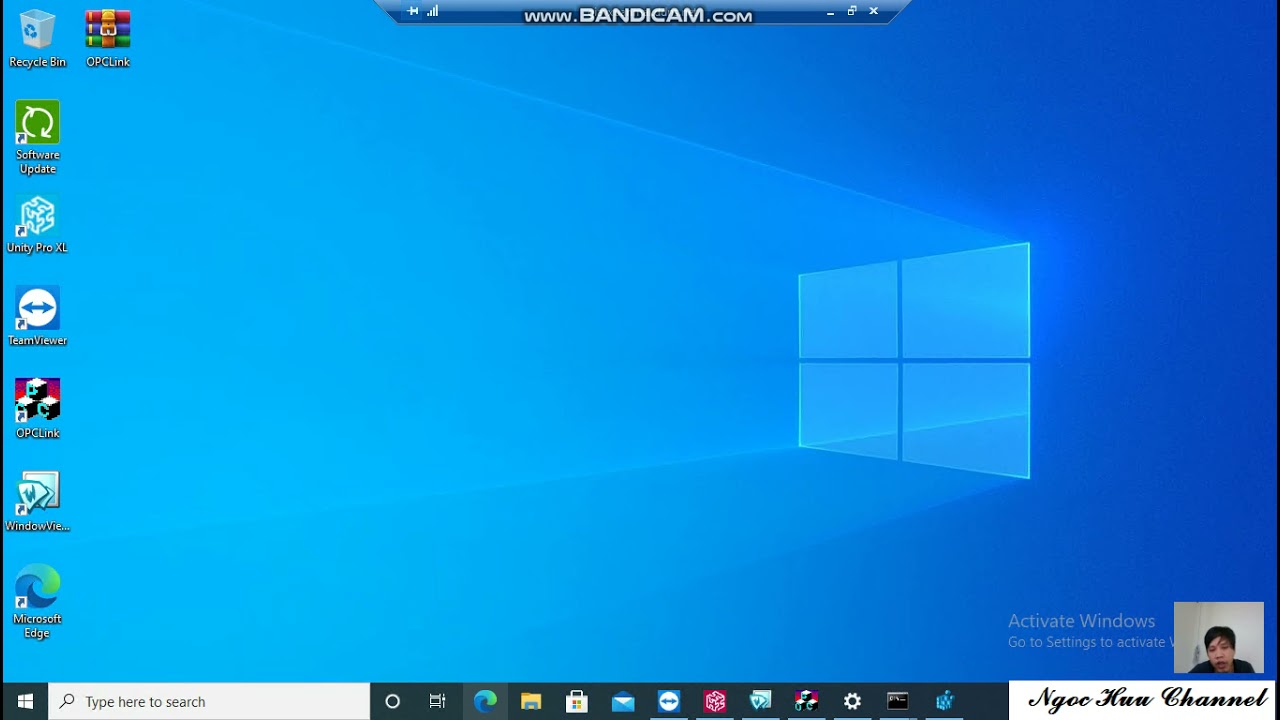This screenshot has height=720, width=1280.
Task: Switch to WindowViewer on the taskbar
Action: point(761,702)
